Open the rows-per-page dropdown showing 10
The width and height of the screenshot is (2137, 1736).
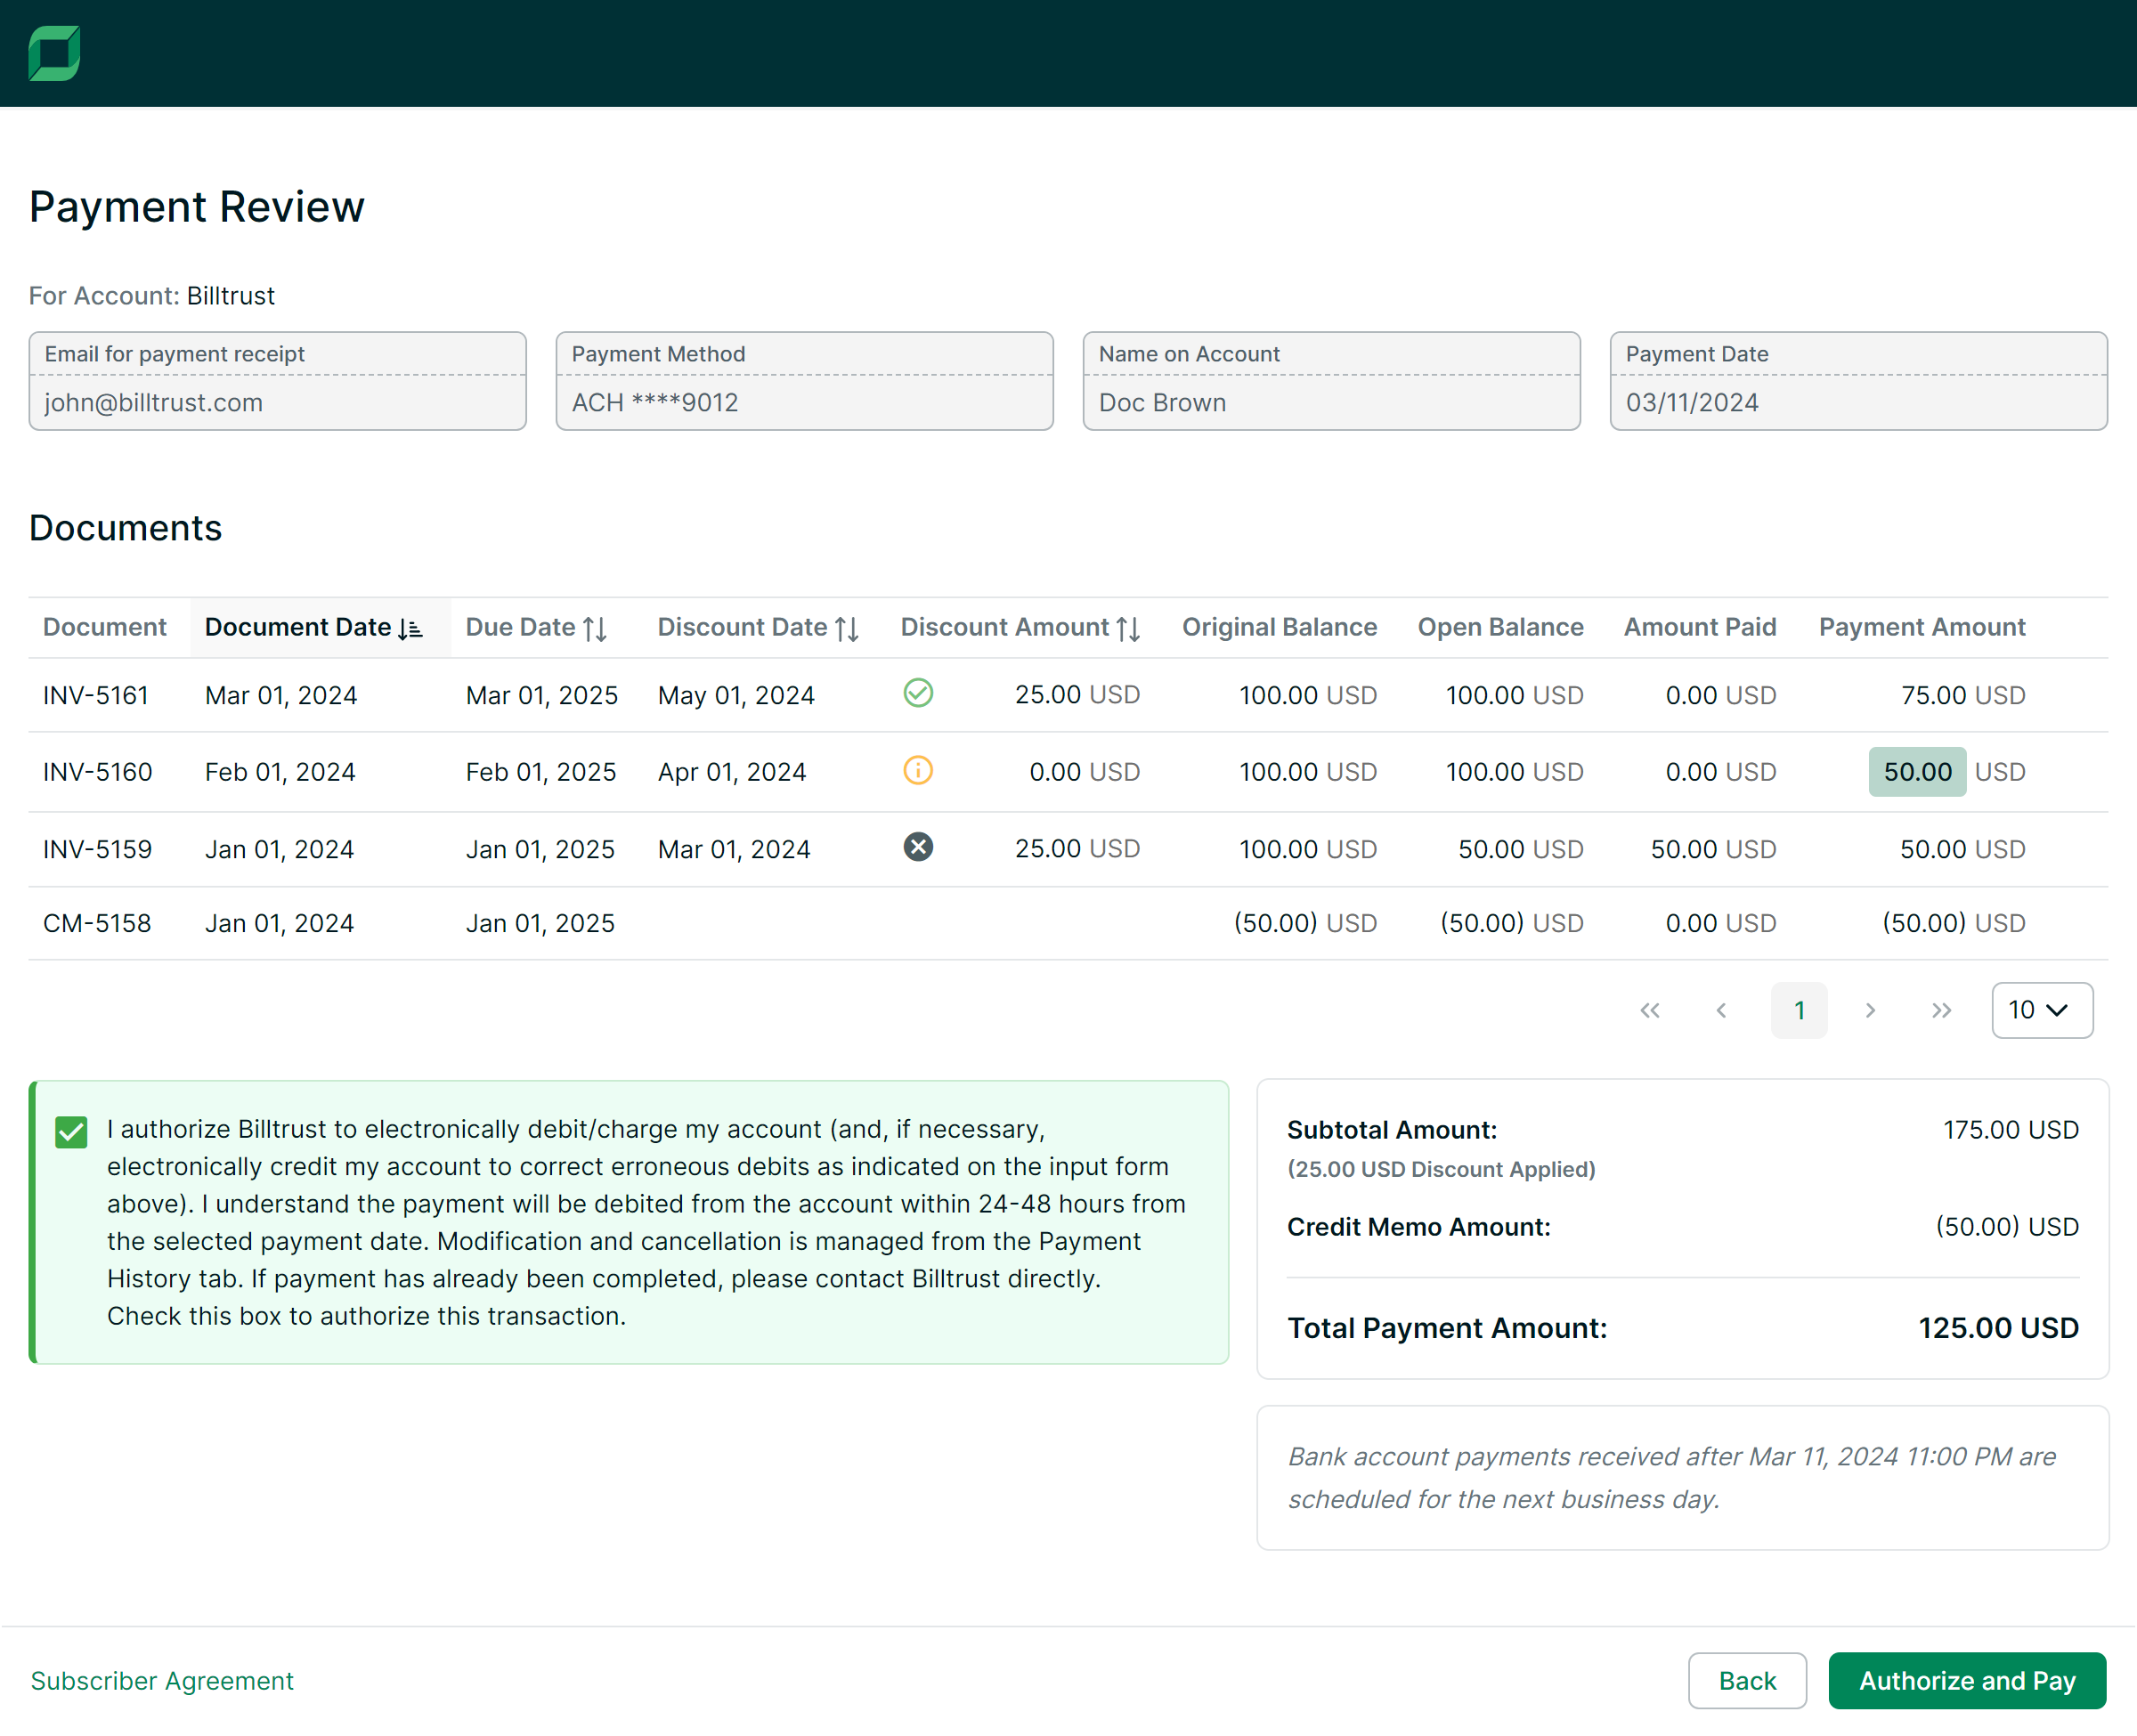pos(2041,1010)
